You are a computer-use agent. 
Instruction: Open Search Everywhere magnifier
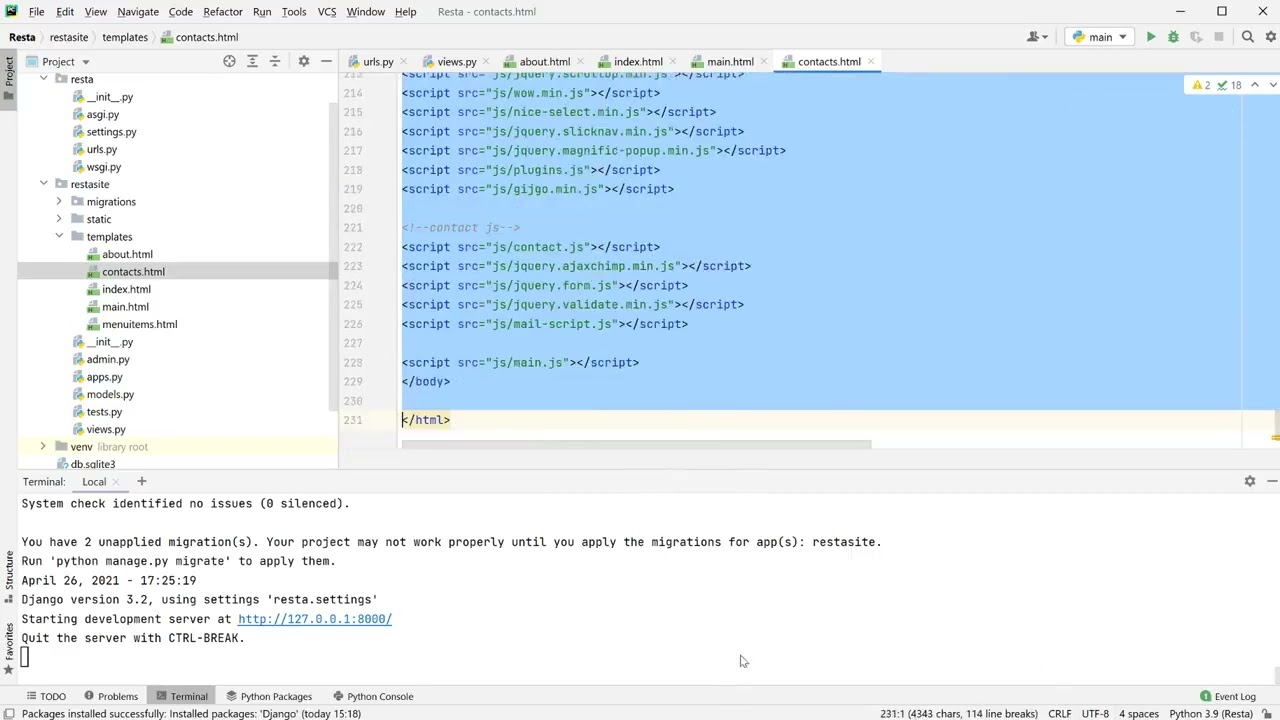click(1248, 37)
